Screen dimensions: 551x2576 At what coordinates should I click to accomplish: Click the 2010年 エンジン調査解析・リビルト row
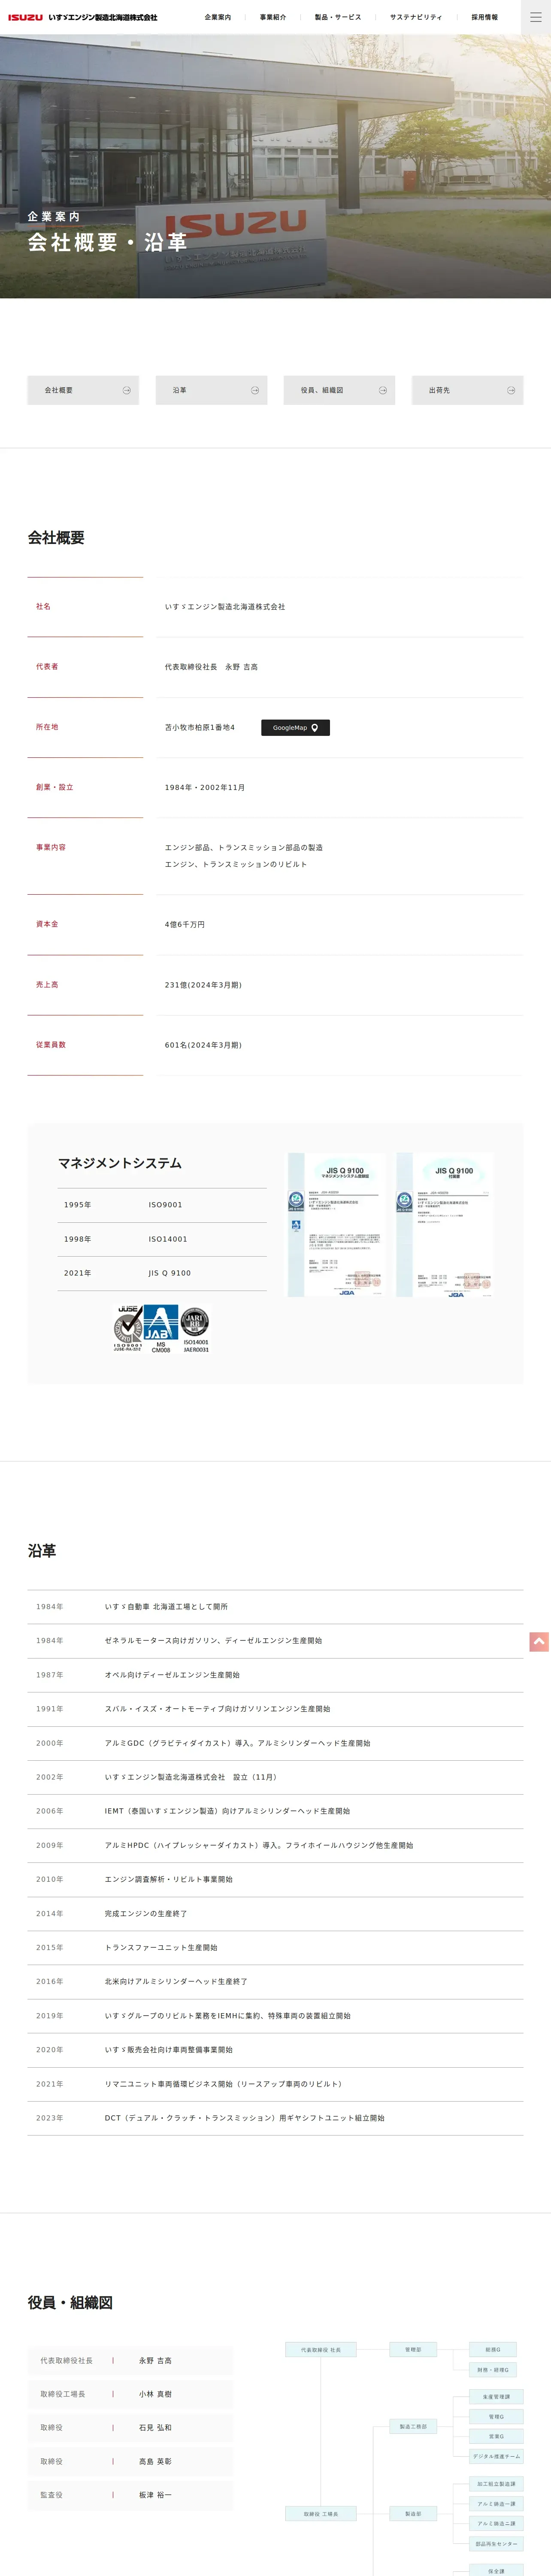[275, 1879]
